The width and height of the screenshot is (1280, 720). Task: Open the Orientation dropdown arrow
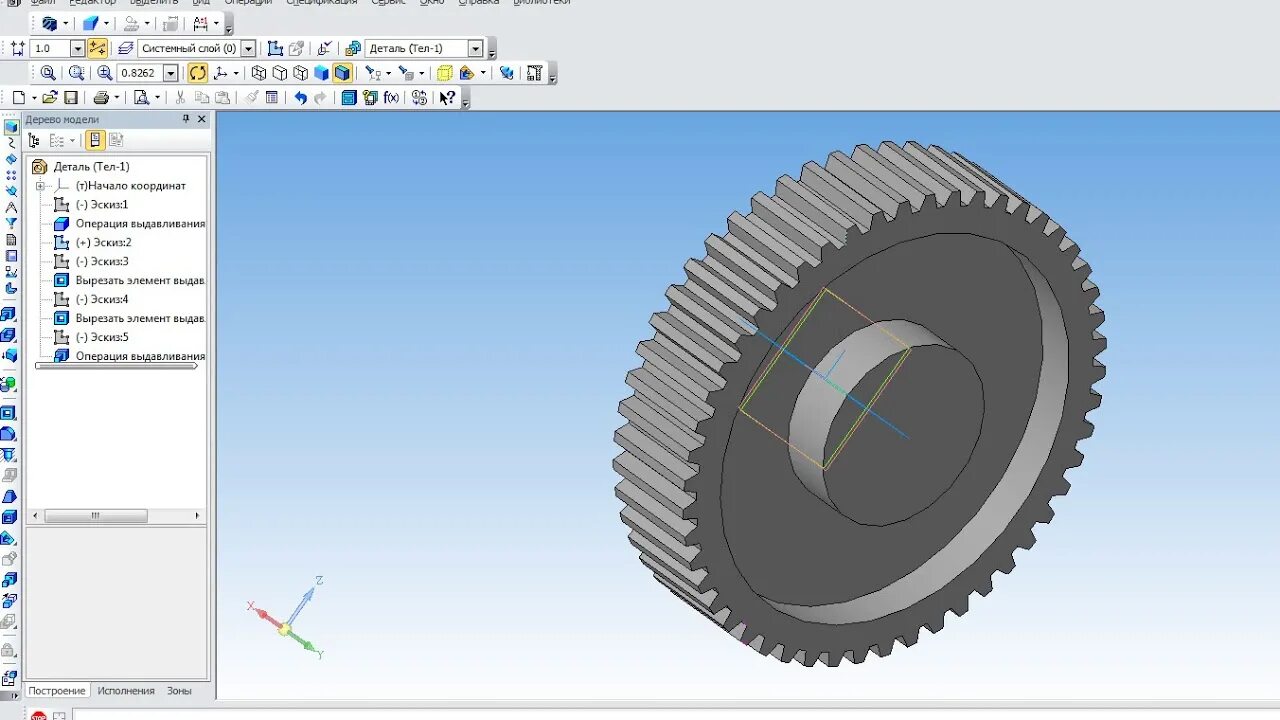(237, 72)
